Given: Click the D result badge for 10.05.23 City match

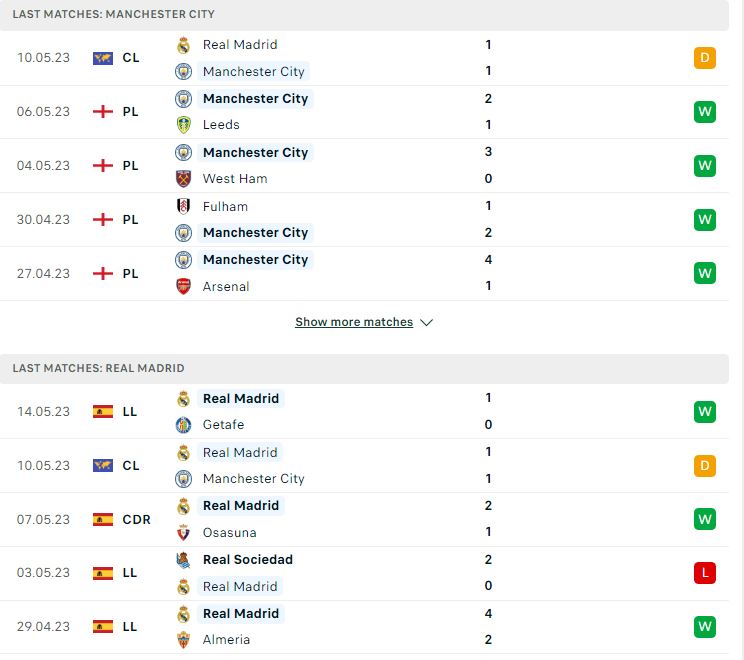Looking at the screenshot, I should [705, 58].
